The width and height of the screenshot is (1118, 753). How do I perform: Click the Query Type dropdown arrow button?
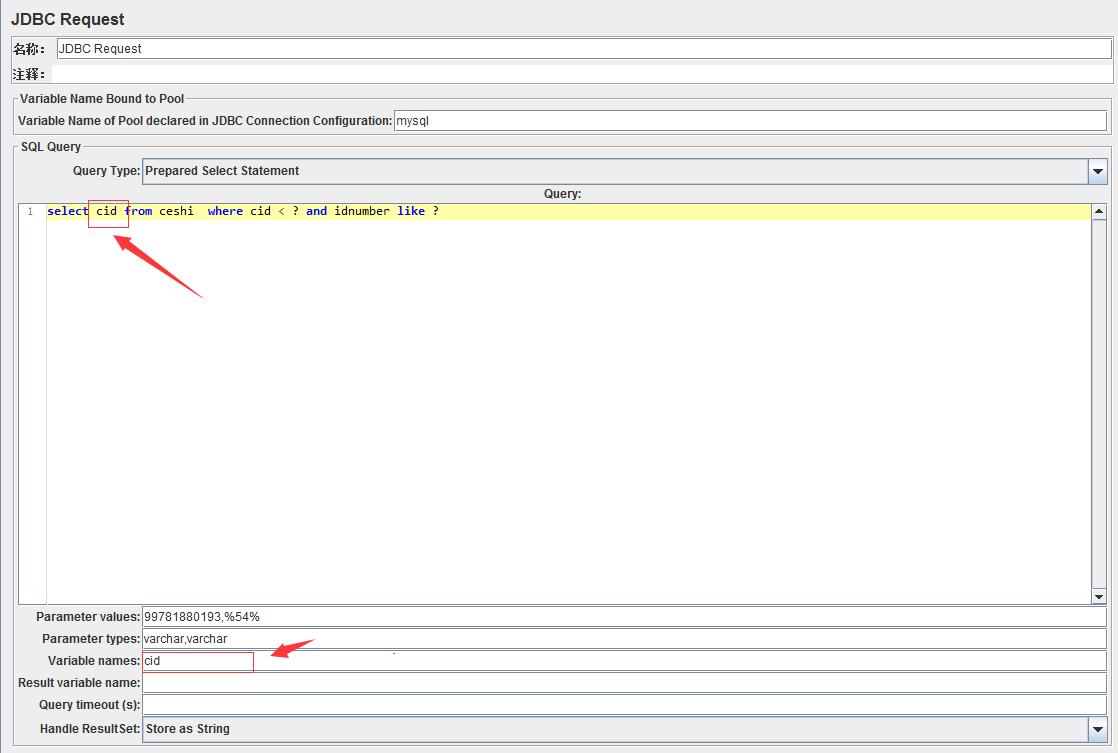[1098, 171]
